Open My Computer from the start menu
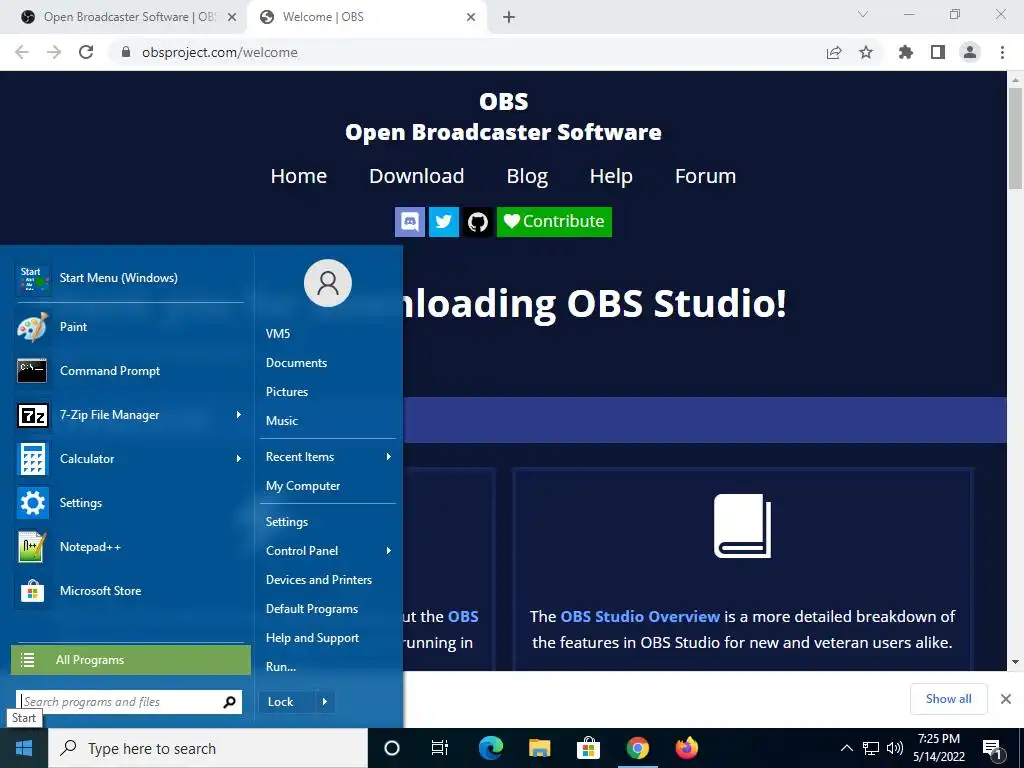 point(303,486)
